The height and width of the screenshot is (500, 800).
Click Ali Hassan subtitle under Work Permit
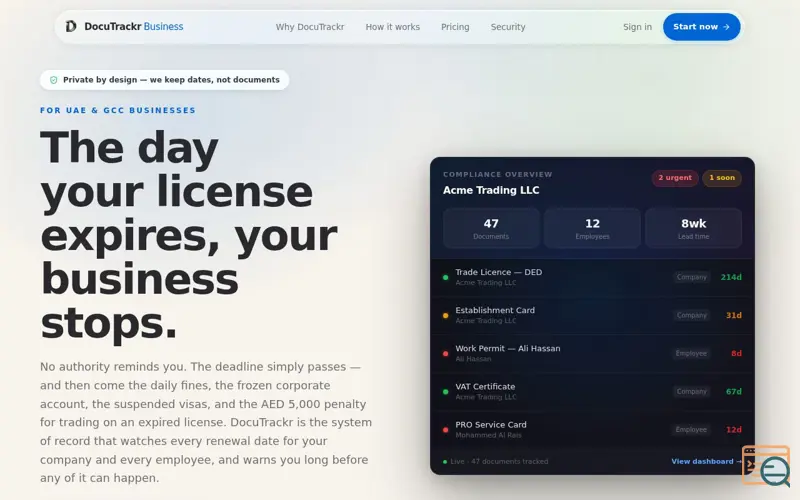click(473, 359)
